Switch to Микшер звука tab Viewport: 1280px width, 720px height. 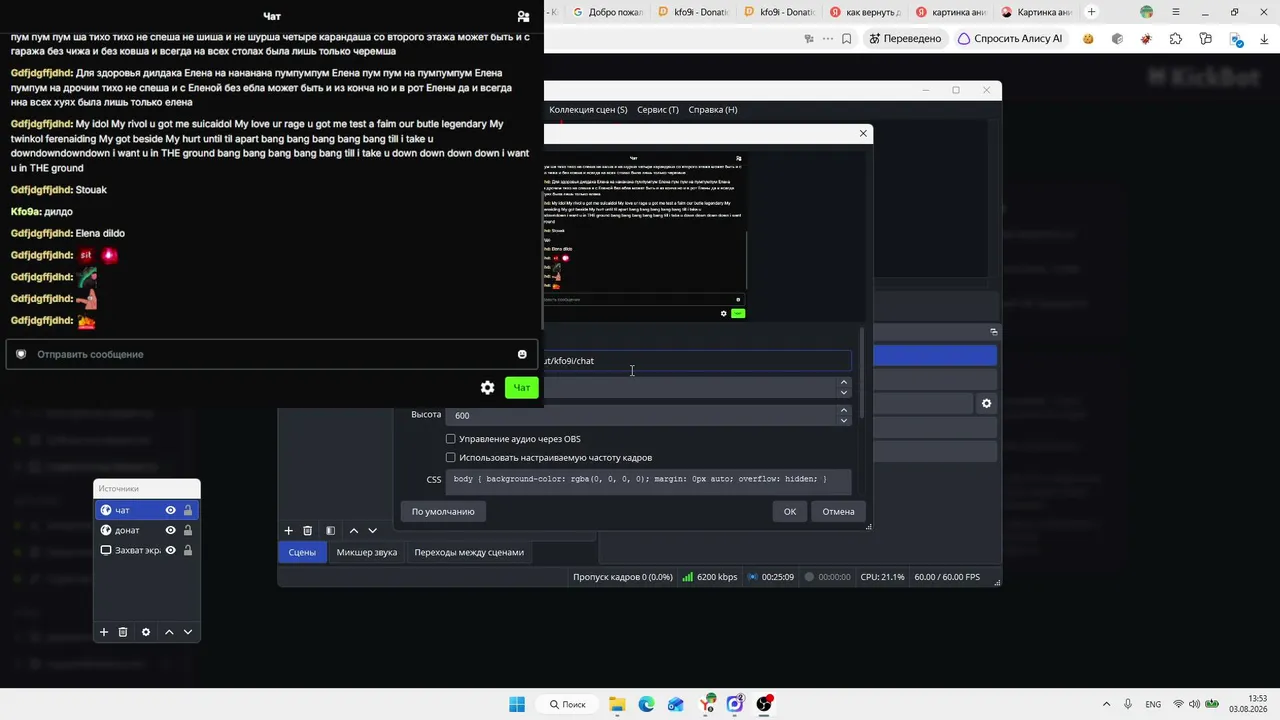[367, 552]
